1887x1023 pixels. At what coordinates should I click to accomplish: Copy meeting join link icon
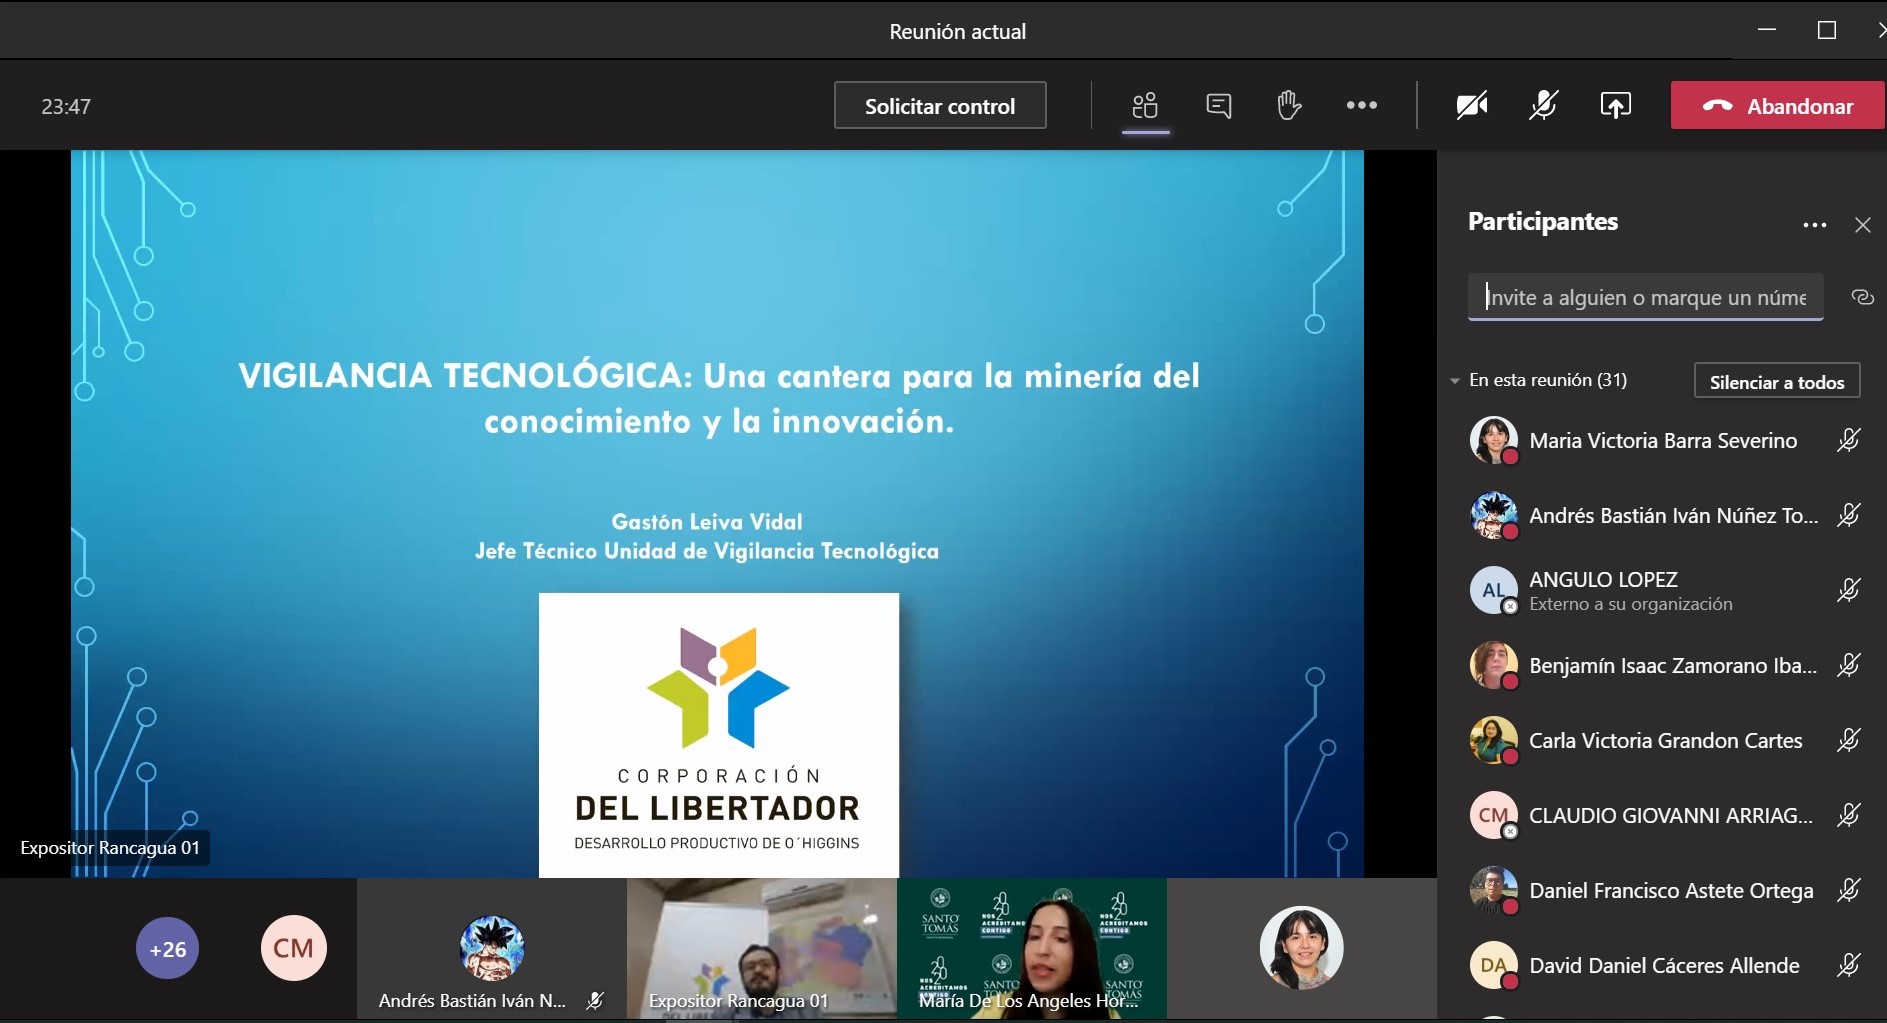tap(1861, 297)
